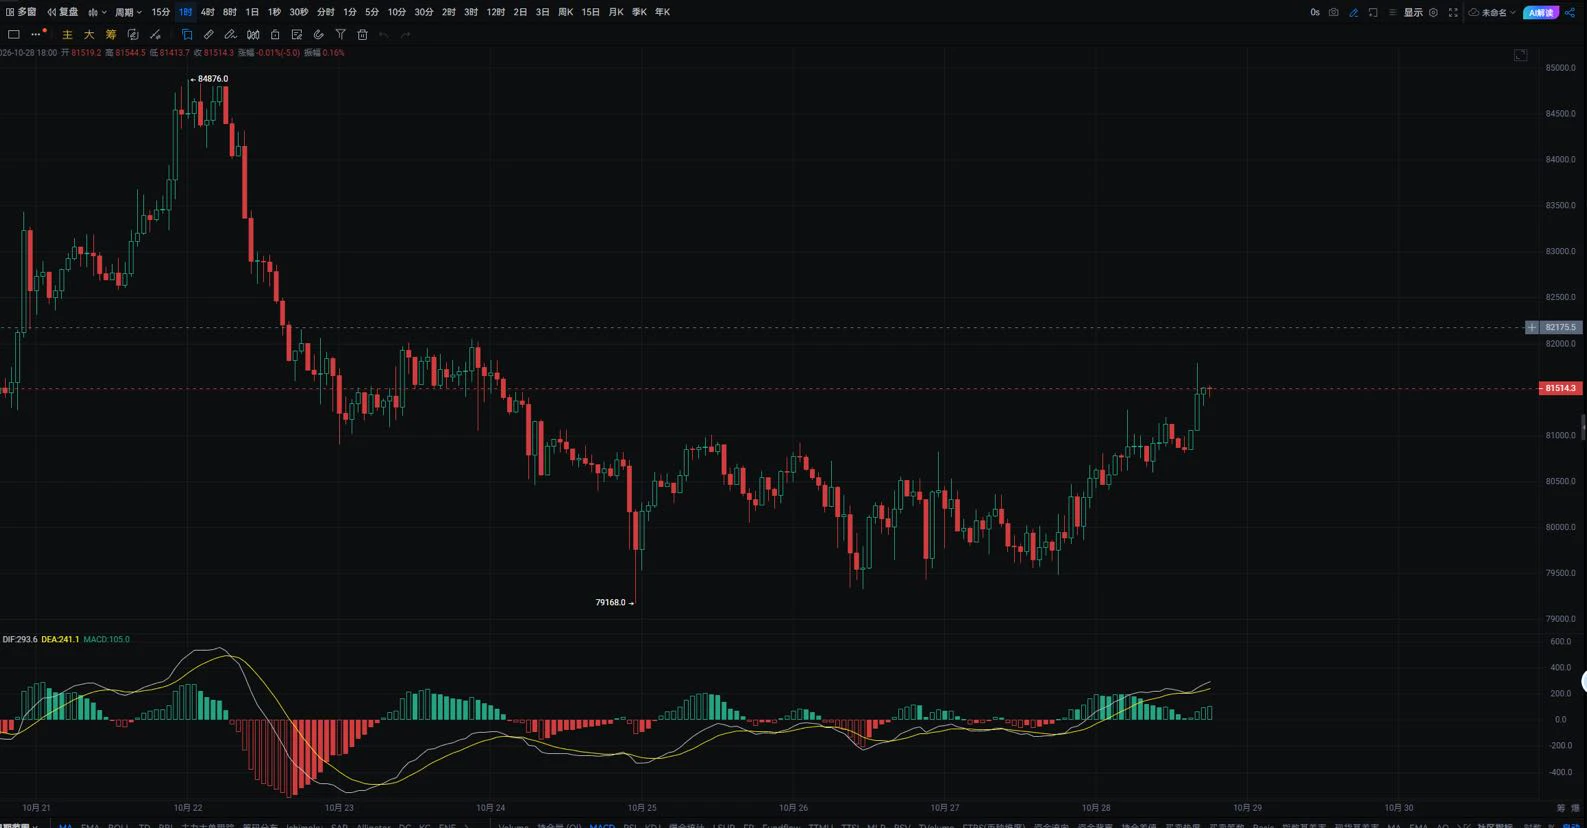The image size is (1587, 828).
Task: Click the undo arrow in the drawing toolbar
Action: click(384, 34)
